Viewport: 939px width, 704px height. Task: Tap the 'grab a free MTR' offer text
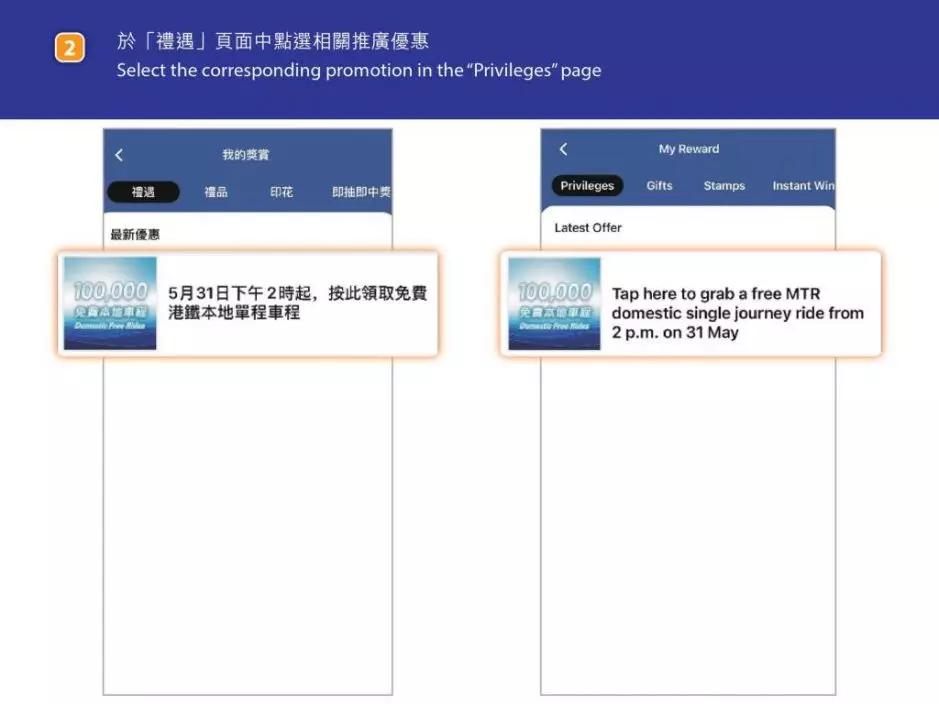click(x=737, y=313)
